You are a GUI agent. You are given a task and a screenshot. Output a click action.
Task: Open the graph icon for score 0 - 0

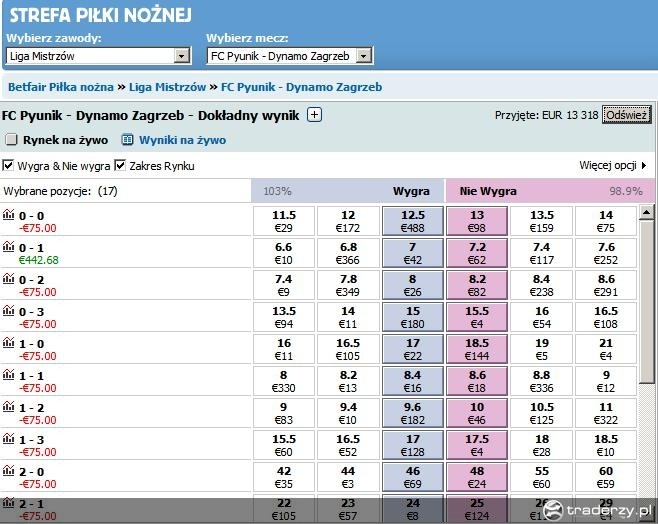[8, 214]
